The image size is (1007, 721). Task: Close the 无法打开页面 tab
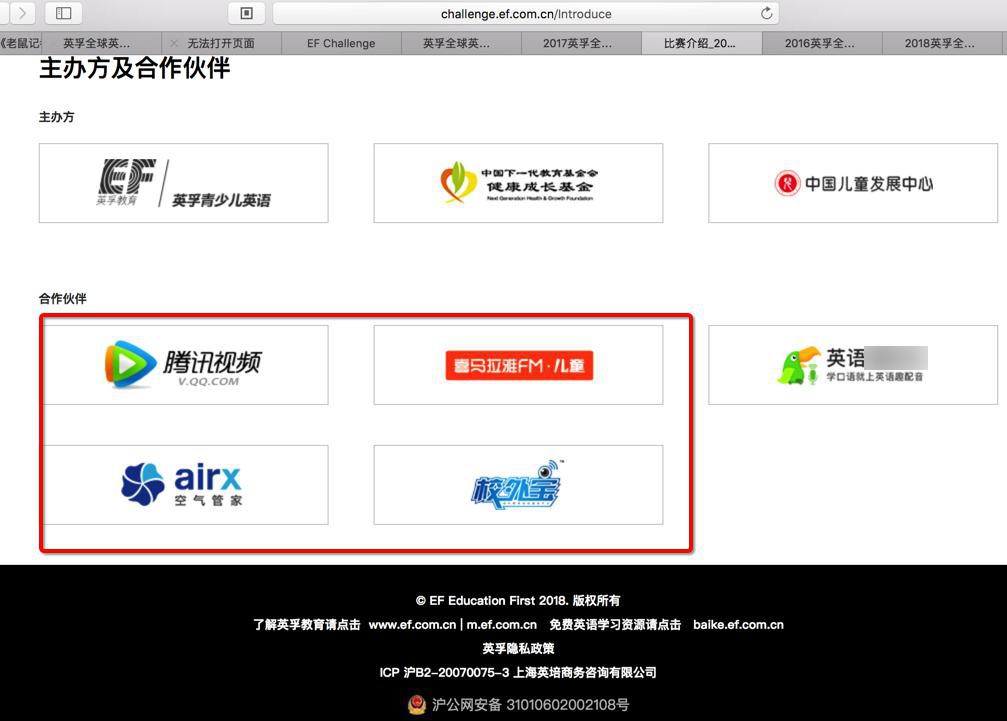tap(174, 43)
